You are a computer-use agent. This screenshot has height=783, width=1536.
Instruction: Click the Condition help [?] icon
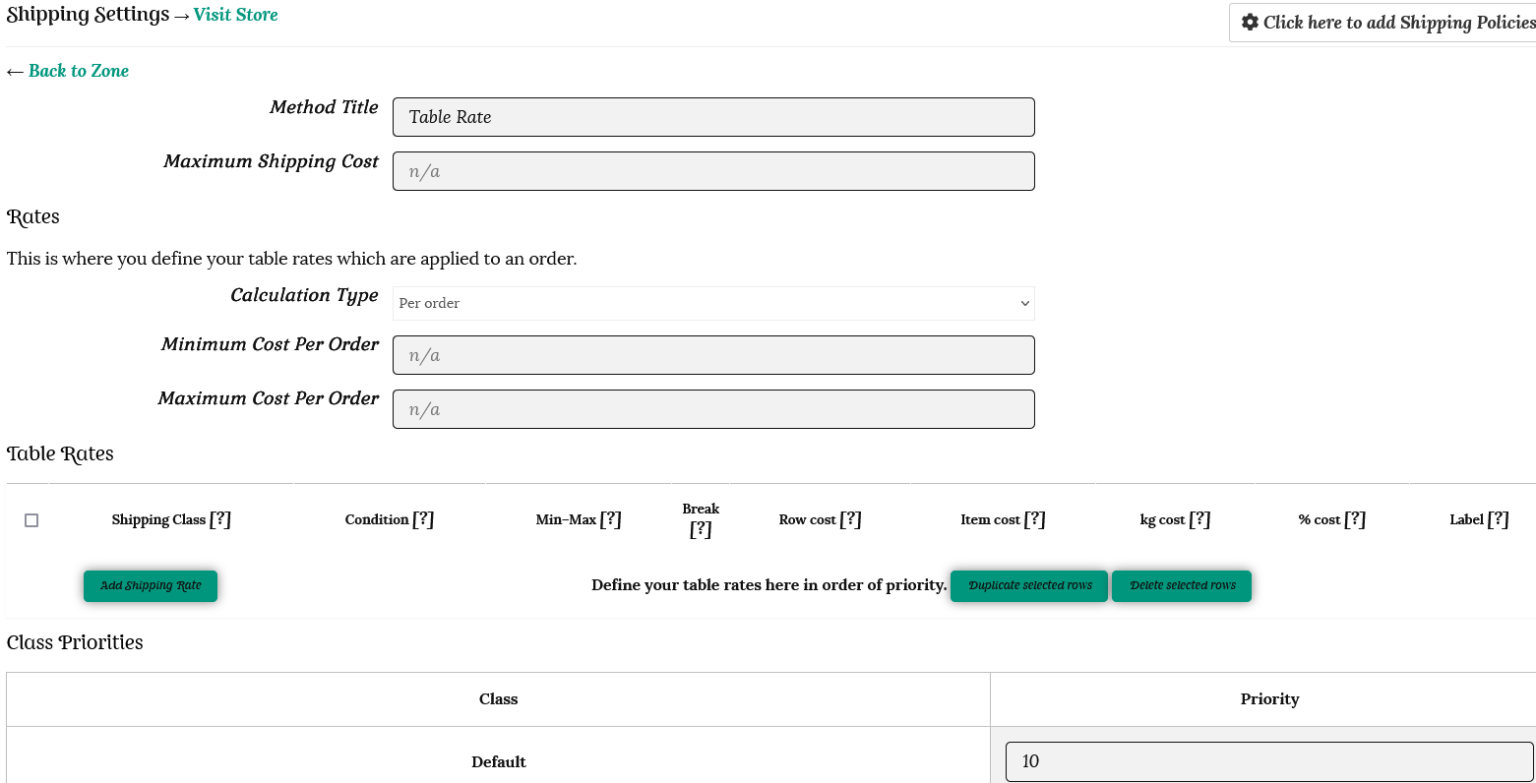click(424, 519)
